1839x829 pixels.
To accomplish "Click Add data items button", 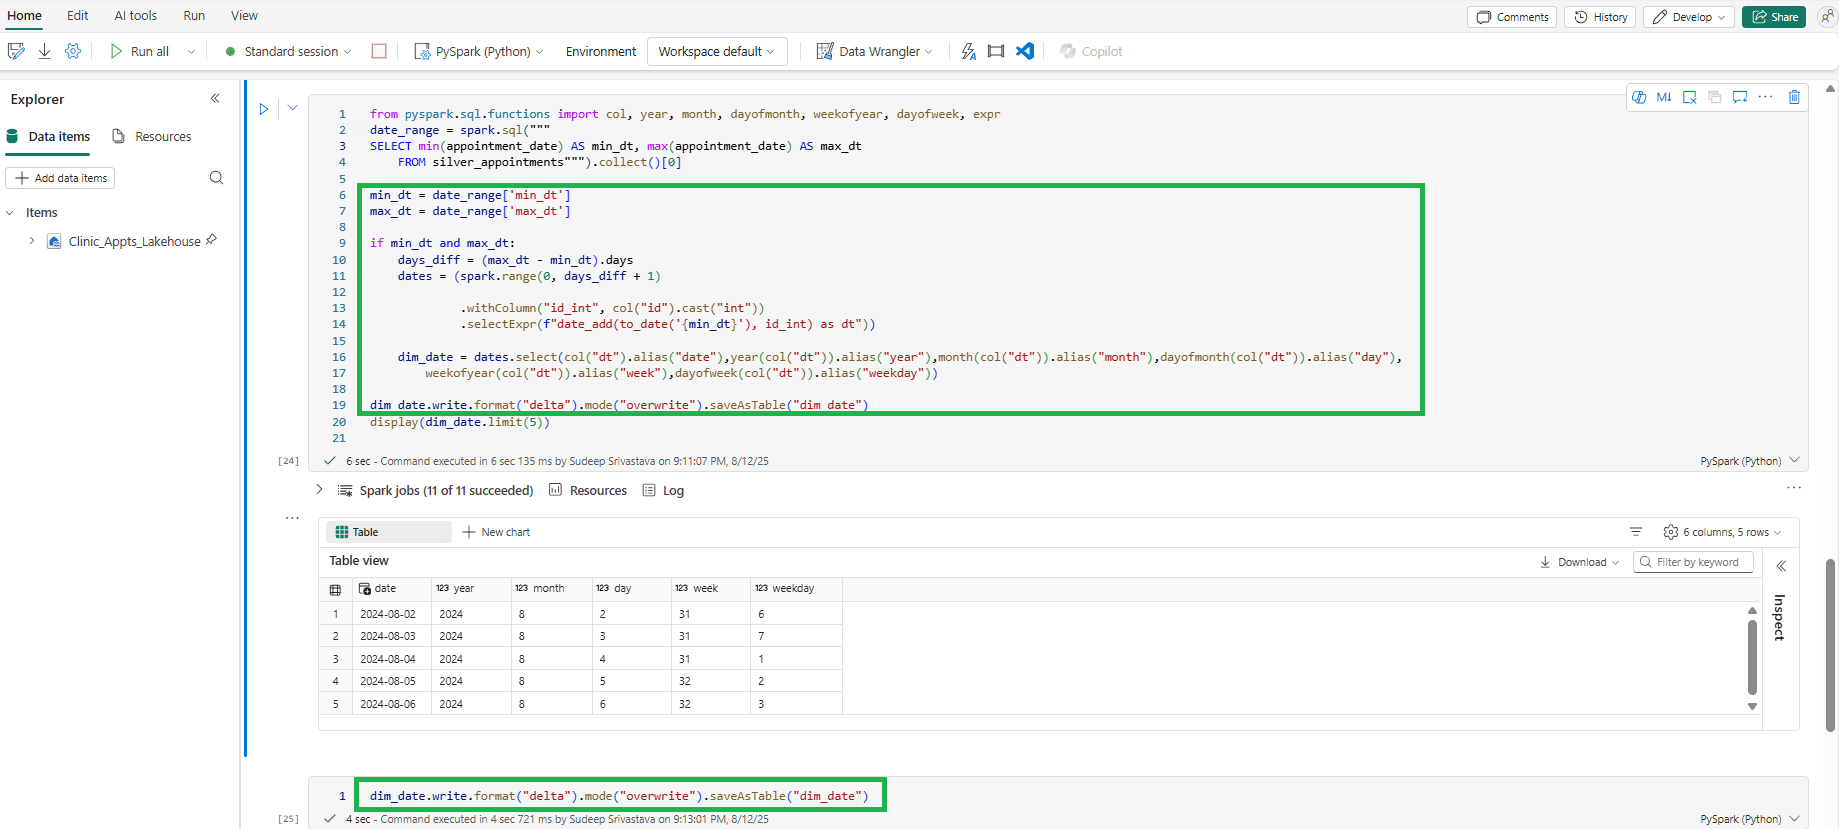I will pos(61,178).
